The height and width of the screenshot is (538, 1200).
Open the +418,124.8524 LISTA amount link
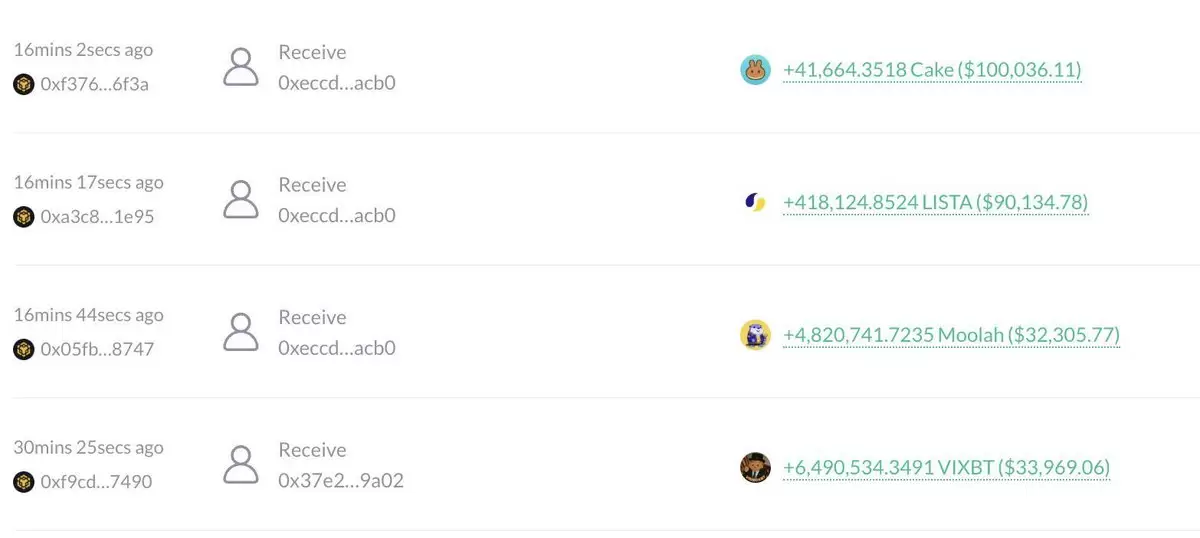point(935,203)
